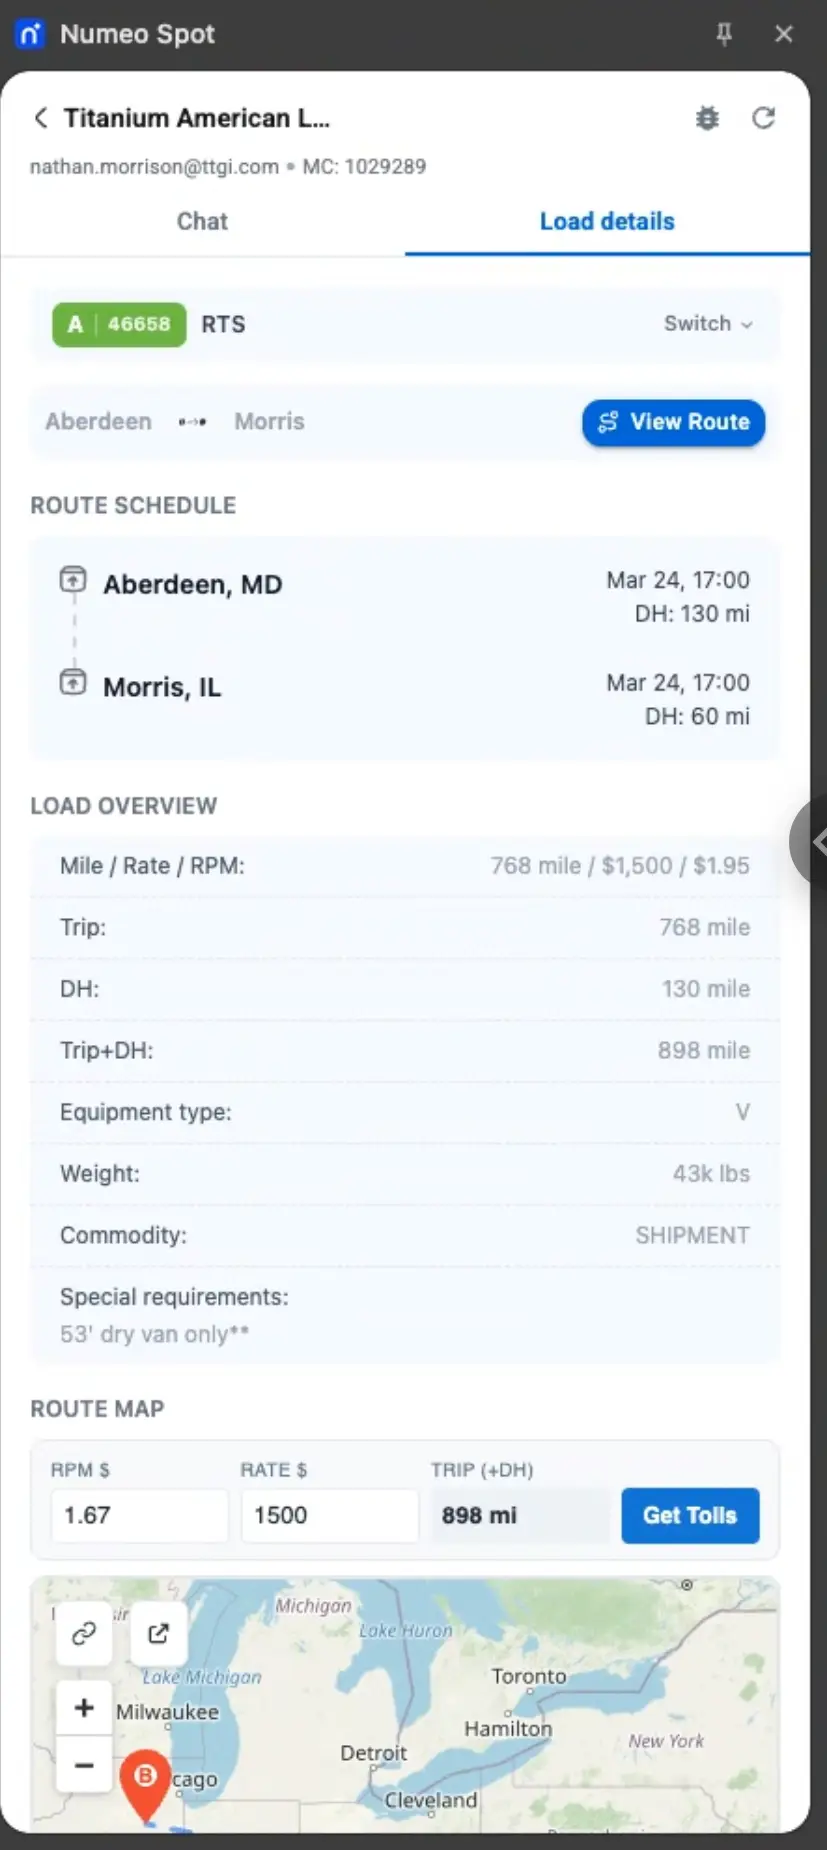Click the back arrow next to Titanium American
827x1850 pixels.
[x=41, y=118]
